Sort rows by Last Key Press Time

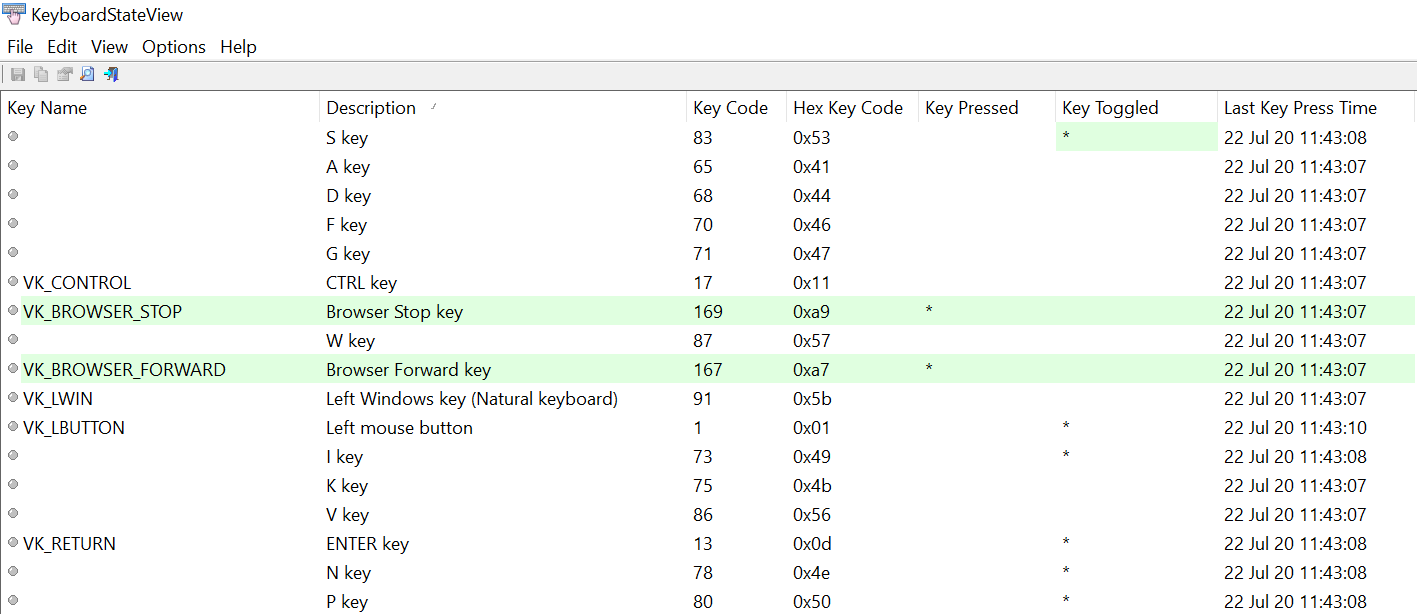tap(1298, 107)
